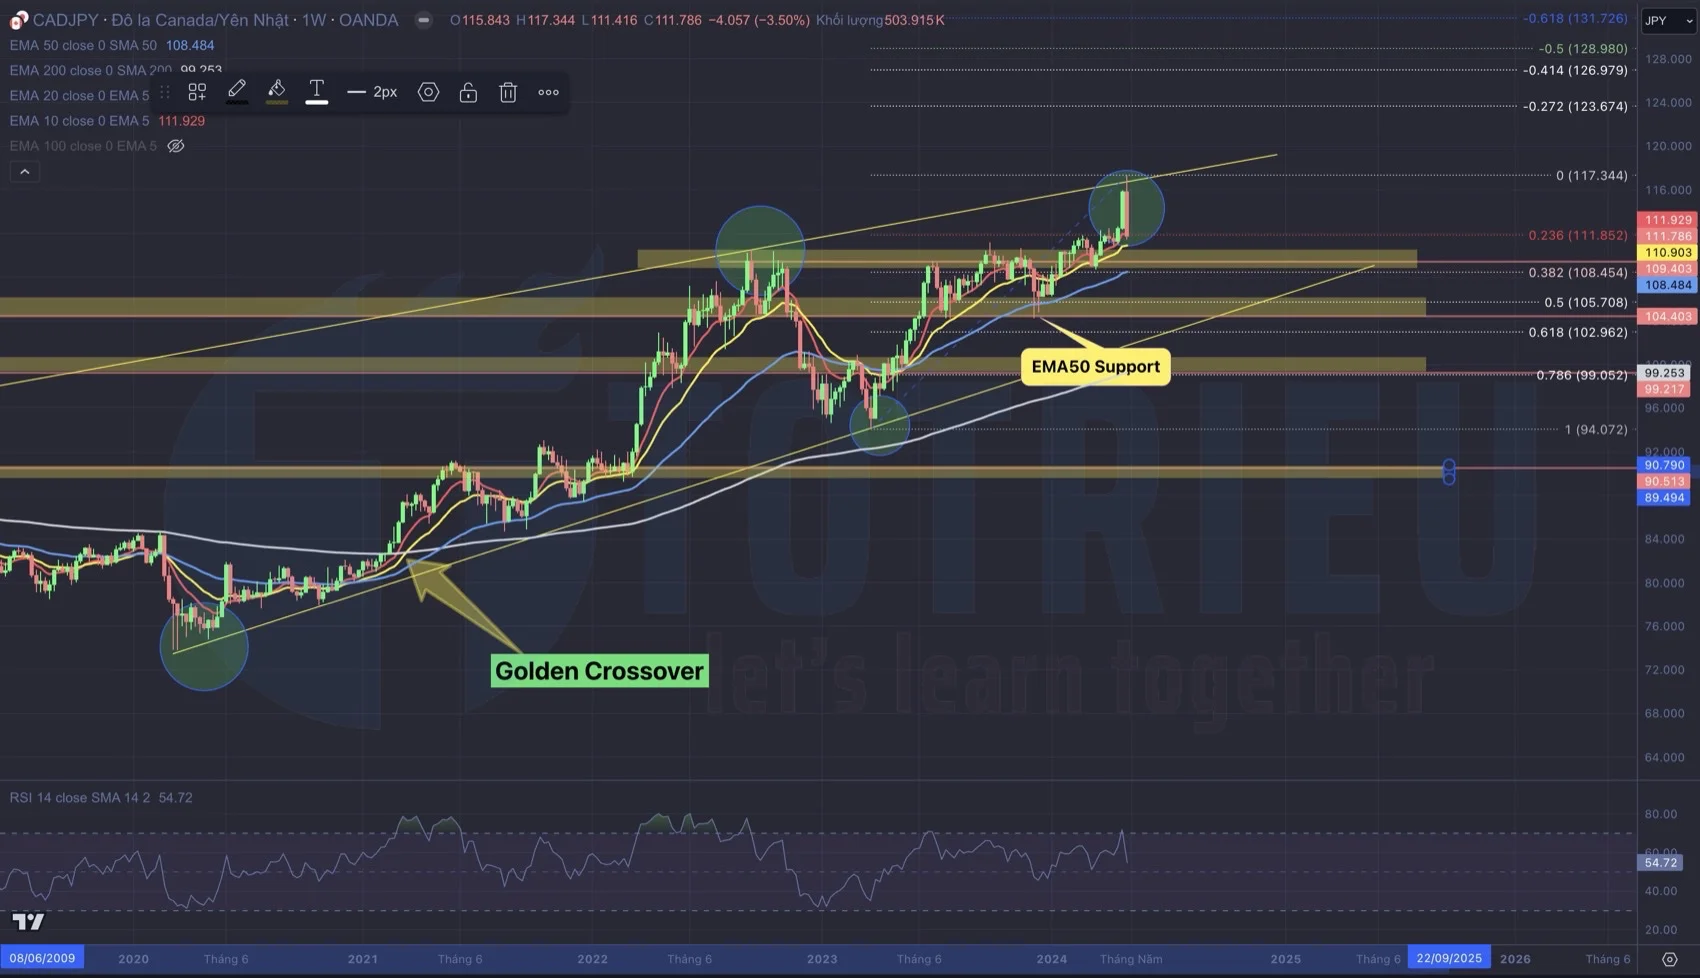Viewport: 1700px width, 978px height.
Task: Lock the selected drawing
Action: [x=468, y=92]
